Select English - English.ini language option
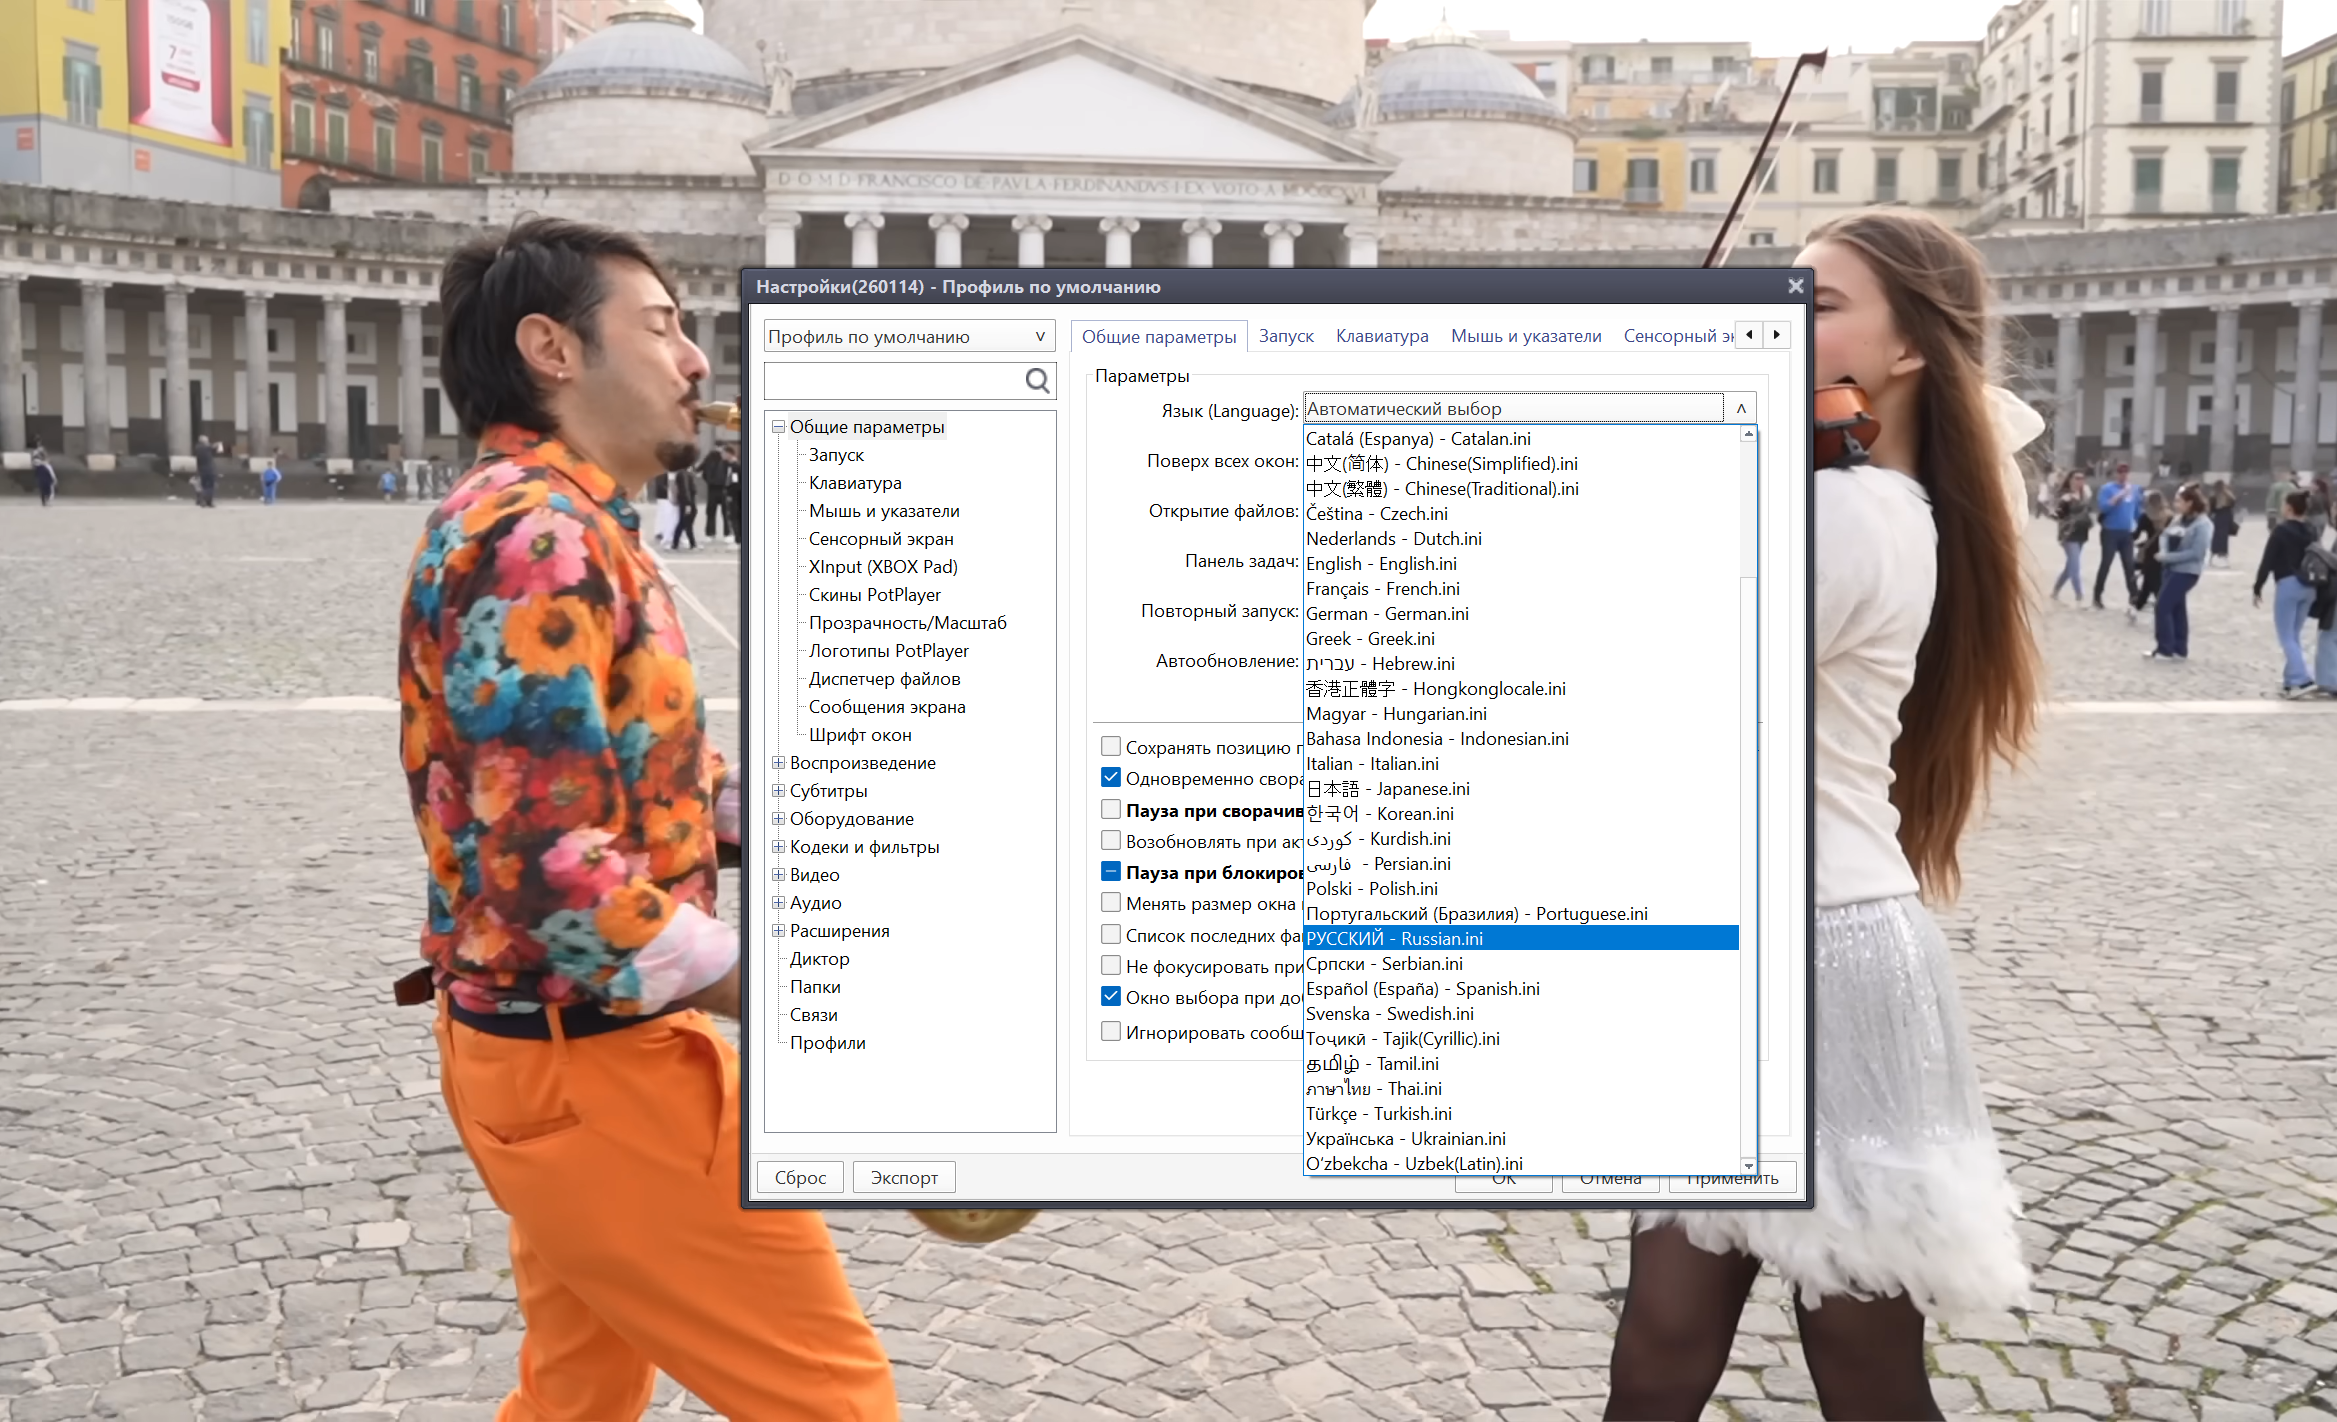 [x=1380, y=564]
